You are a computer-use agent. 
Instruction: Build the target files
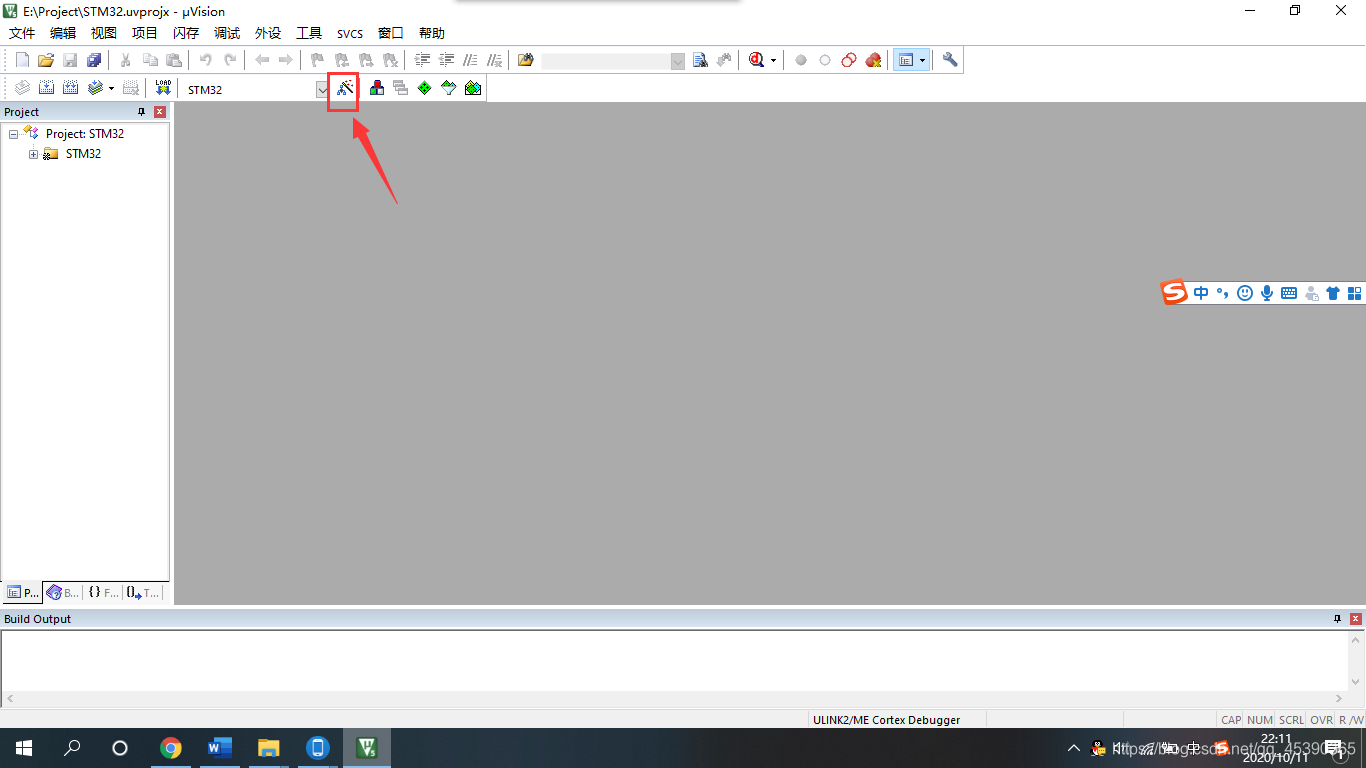46,88
